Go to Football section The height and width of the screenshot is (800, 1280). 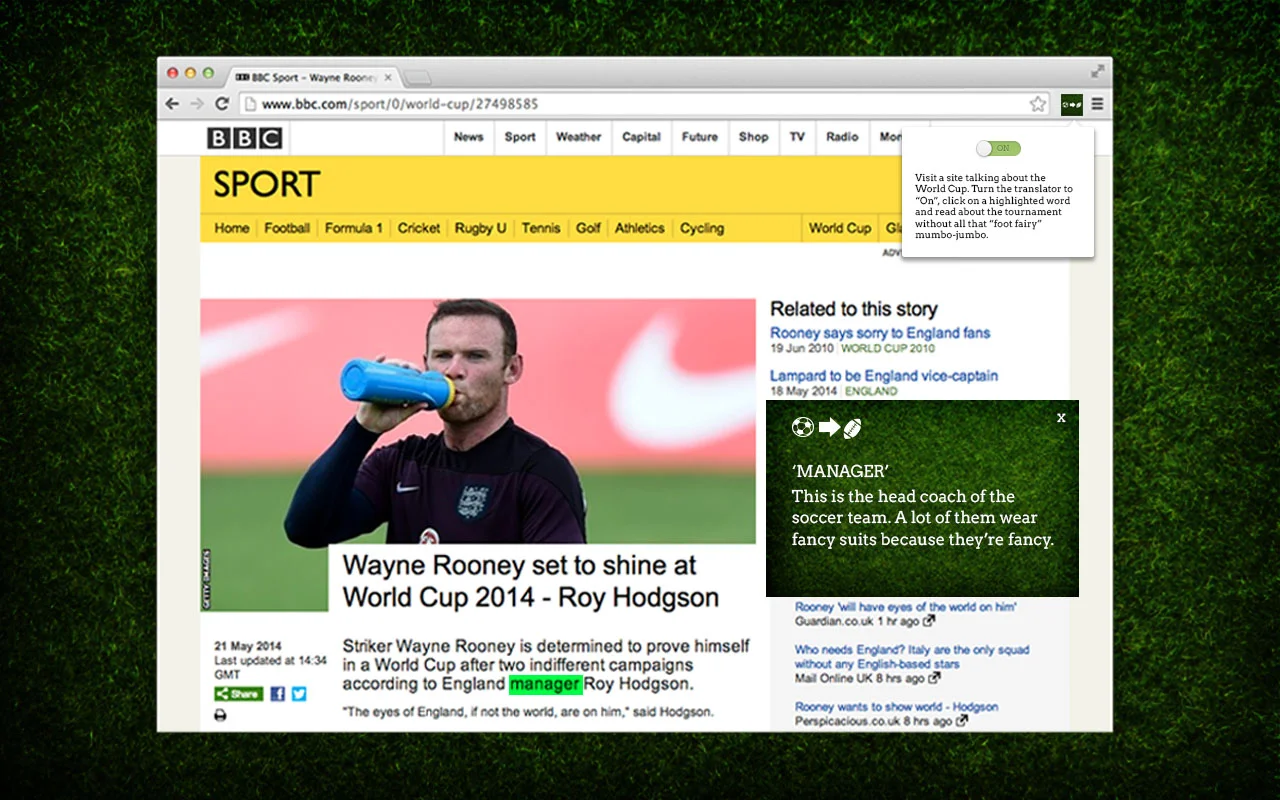pyautogui.click(x=287, y=228)
